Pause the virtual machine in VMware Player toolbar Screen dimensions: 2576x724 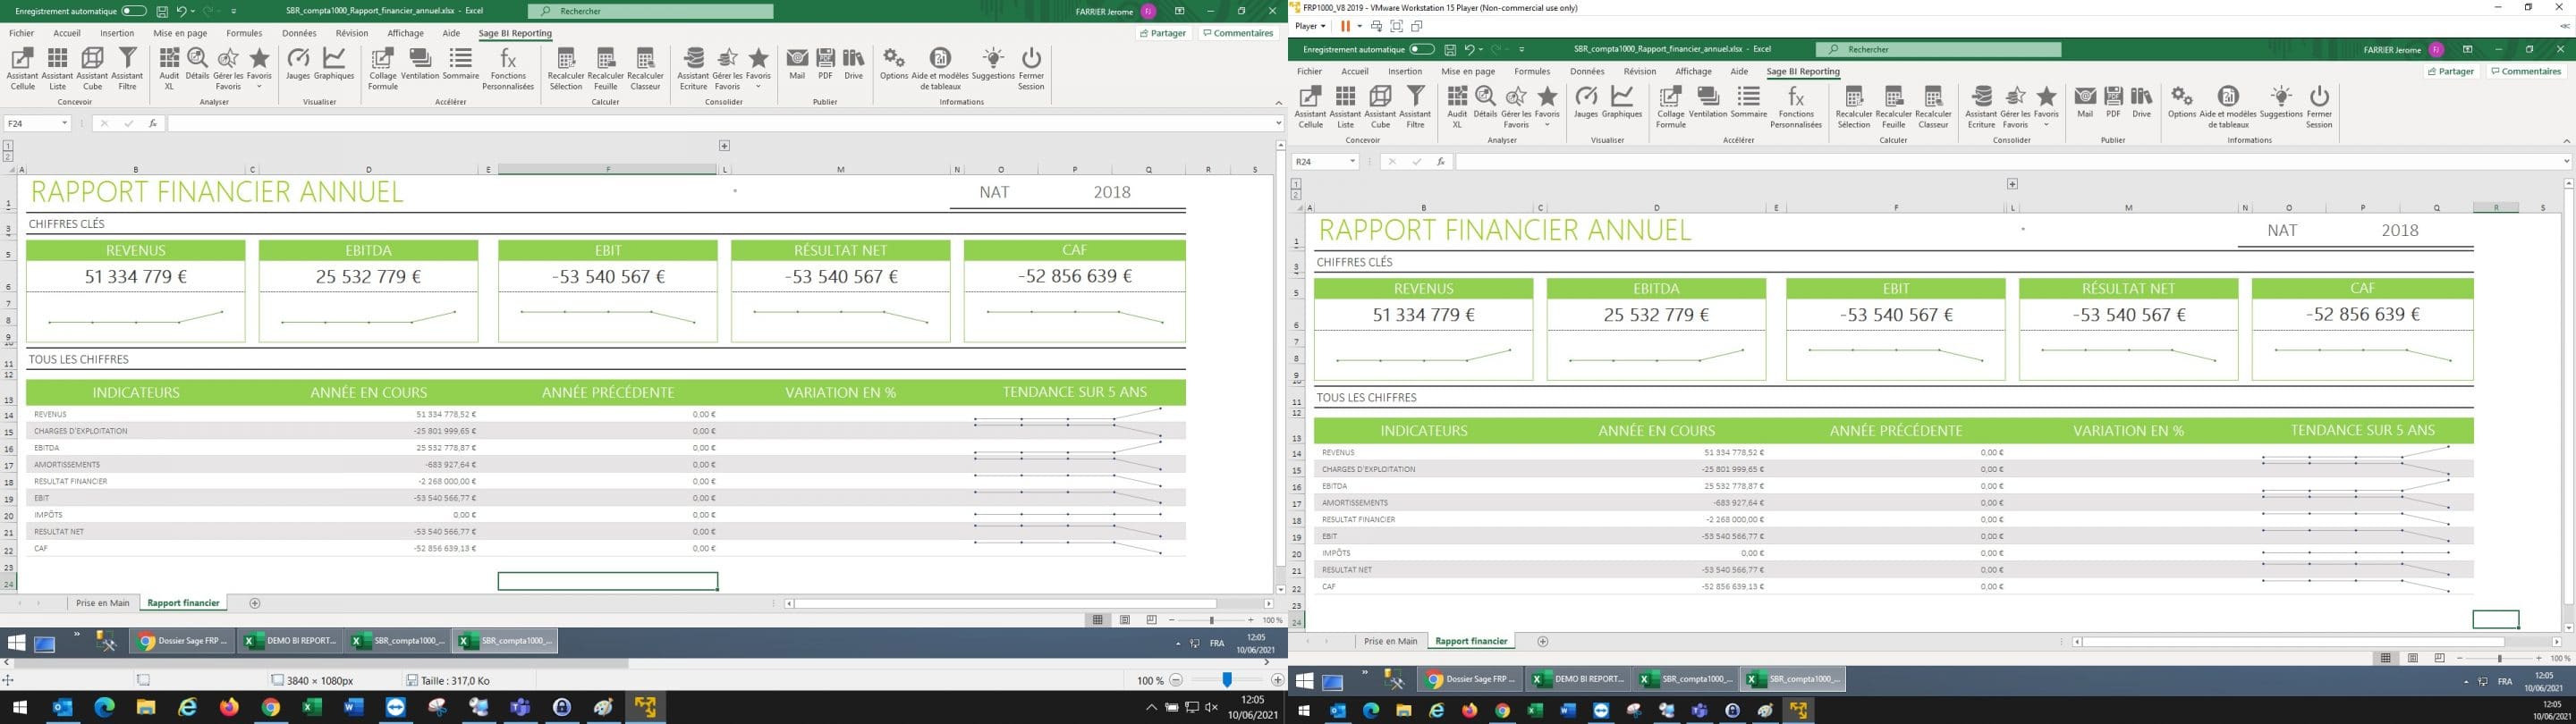(1345, 26)
